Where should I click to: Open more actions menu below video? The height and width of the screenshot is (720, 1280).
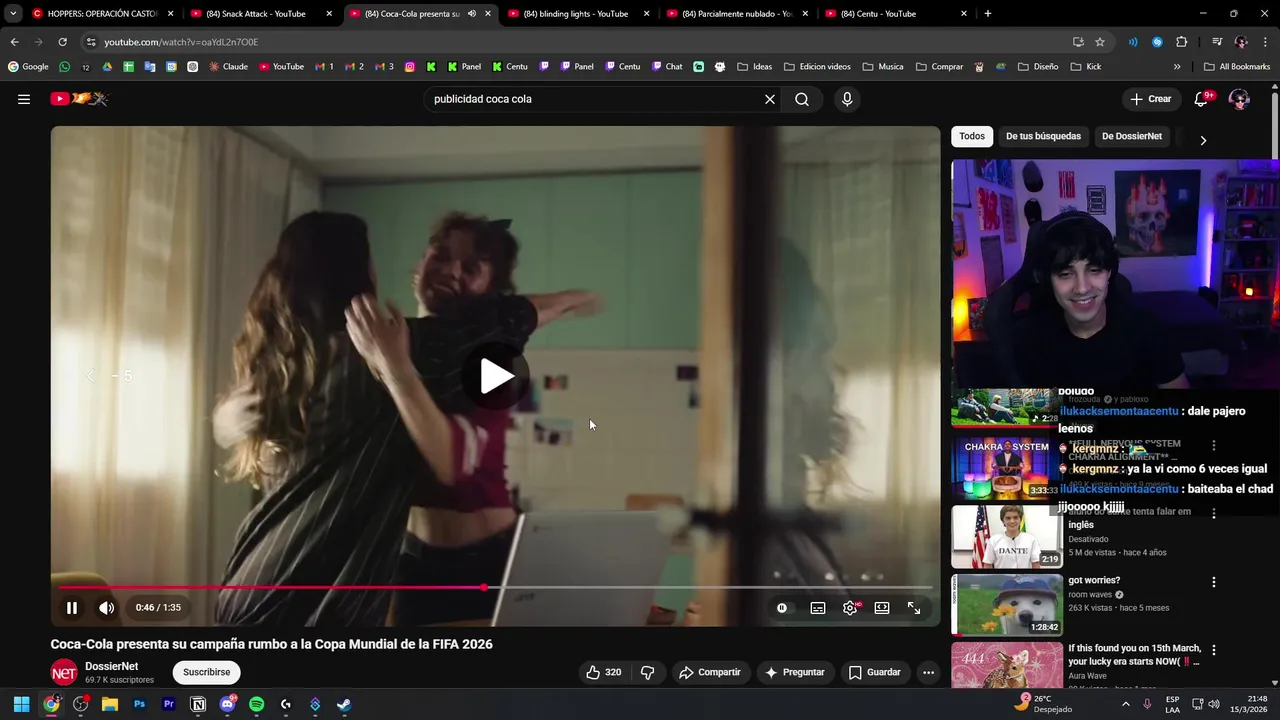928,672
